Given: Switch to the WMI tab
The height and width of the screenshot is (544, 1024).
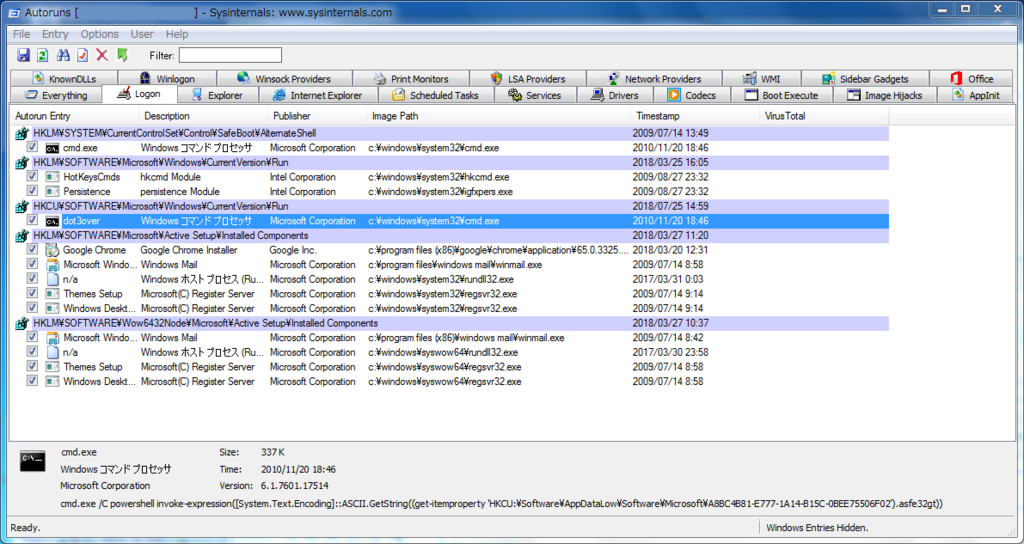Looking at the screenshot, I should (x=761, y=78).
